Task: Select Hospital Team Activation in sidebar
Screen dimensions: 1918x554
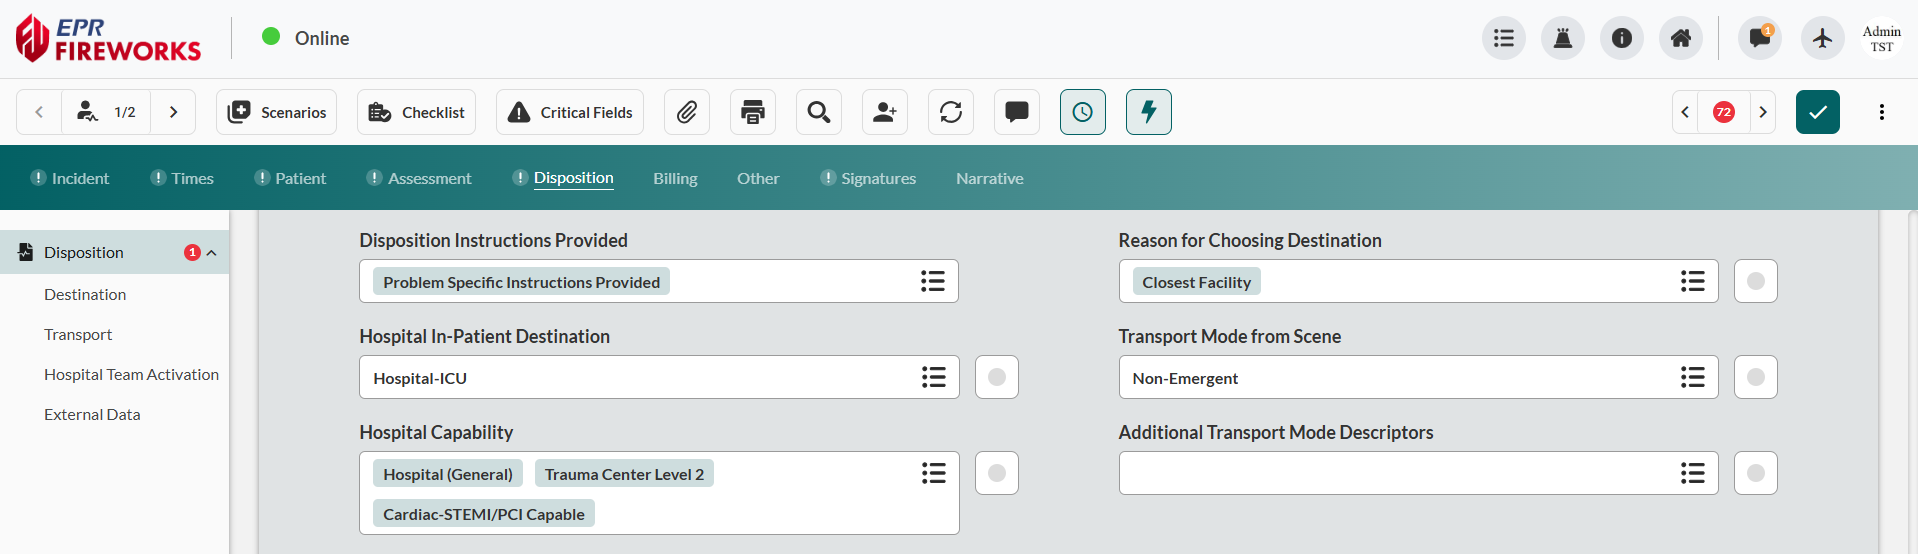Action: pos(131,374)
